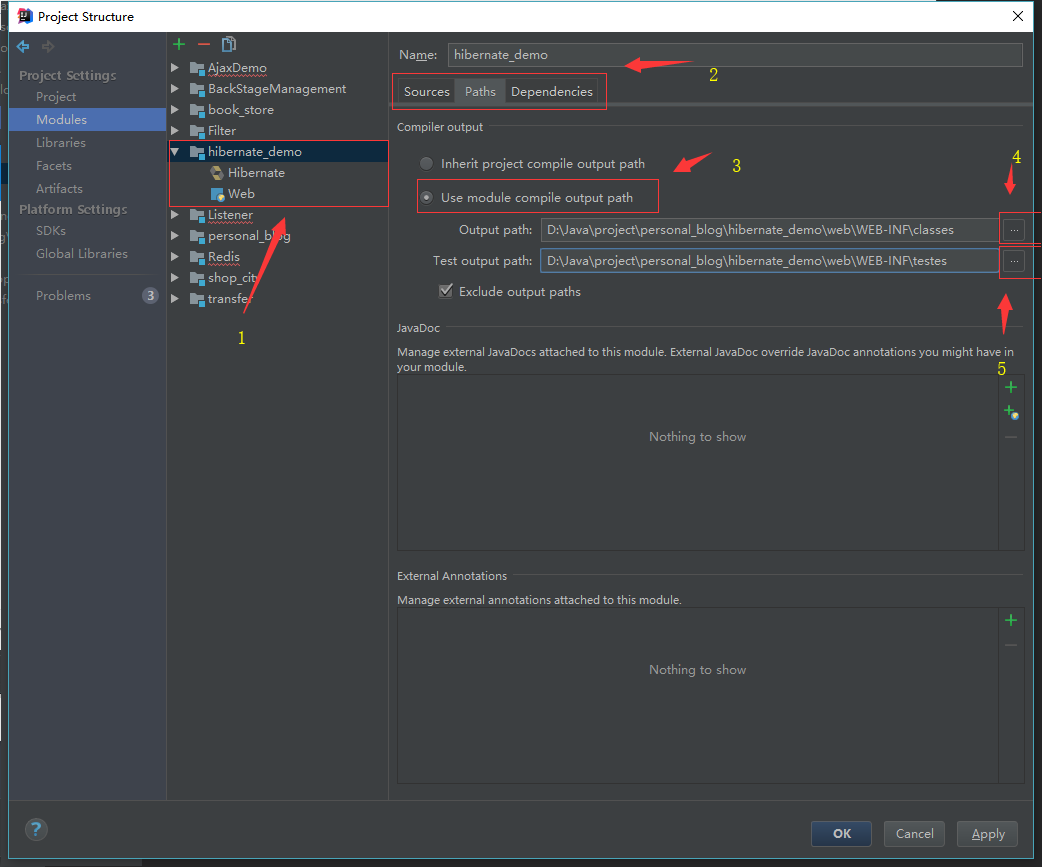Toggle Exclude output paths checkbox
1042x867 pixels.
click(x=446, y=292)
